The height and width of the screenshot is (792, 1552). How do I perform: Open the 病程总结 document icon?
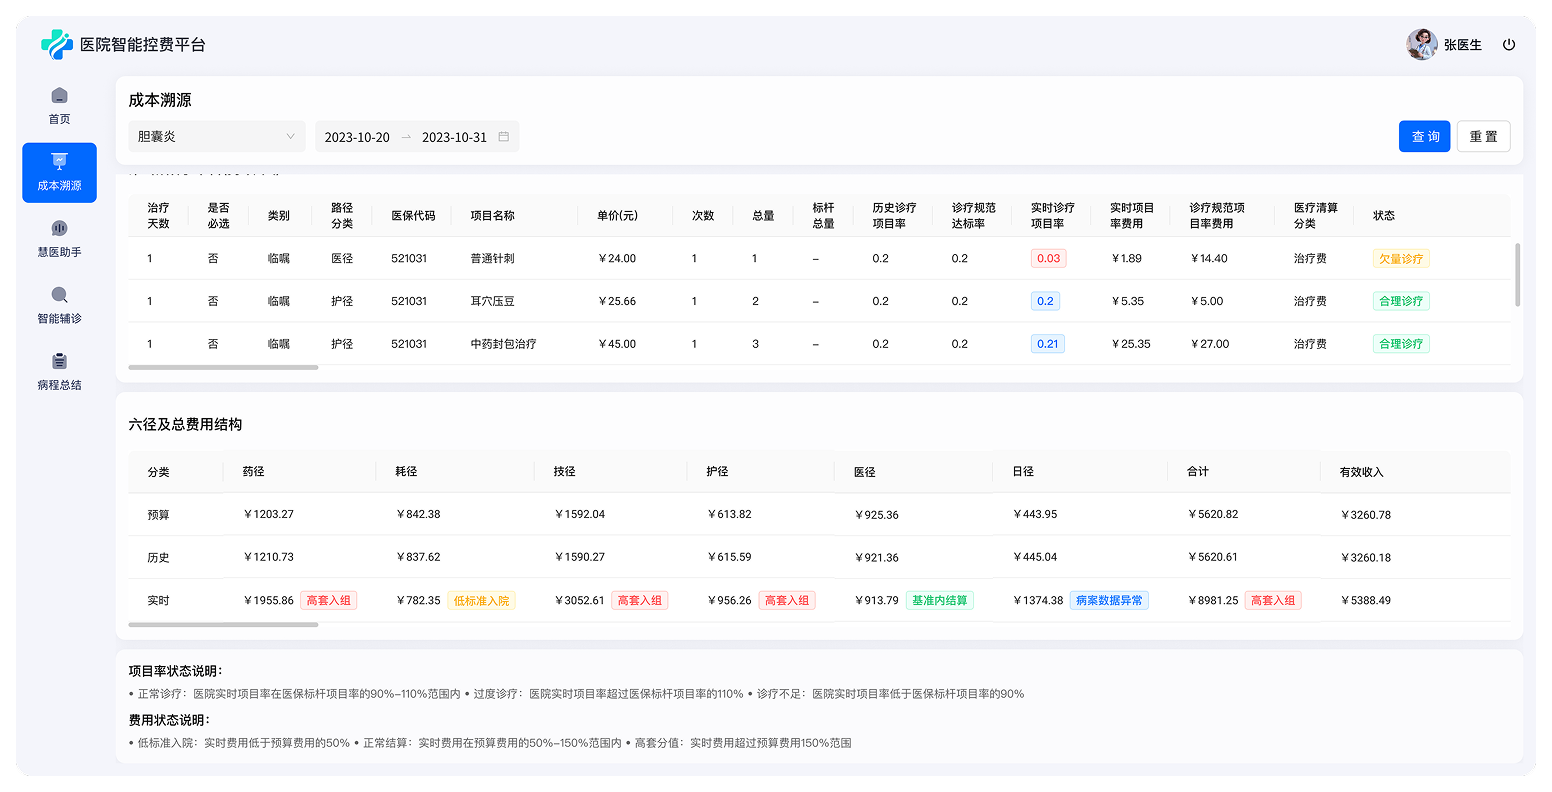(x=59, y=362)
